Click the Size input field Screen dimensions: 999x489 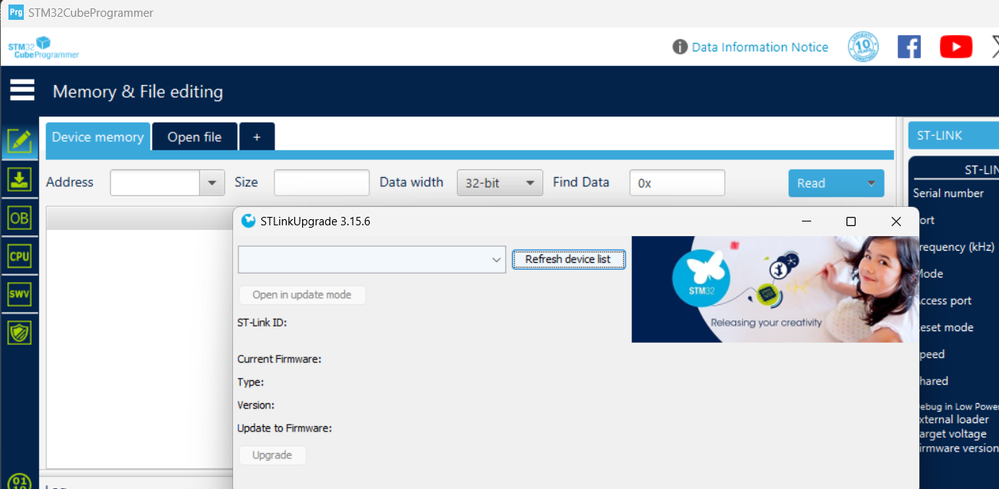click(x=322, y=183)
